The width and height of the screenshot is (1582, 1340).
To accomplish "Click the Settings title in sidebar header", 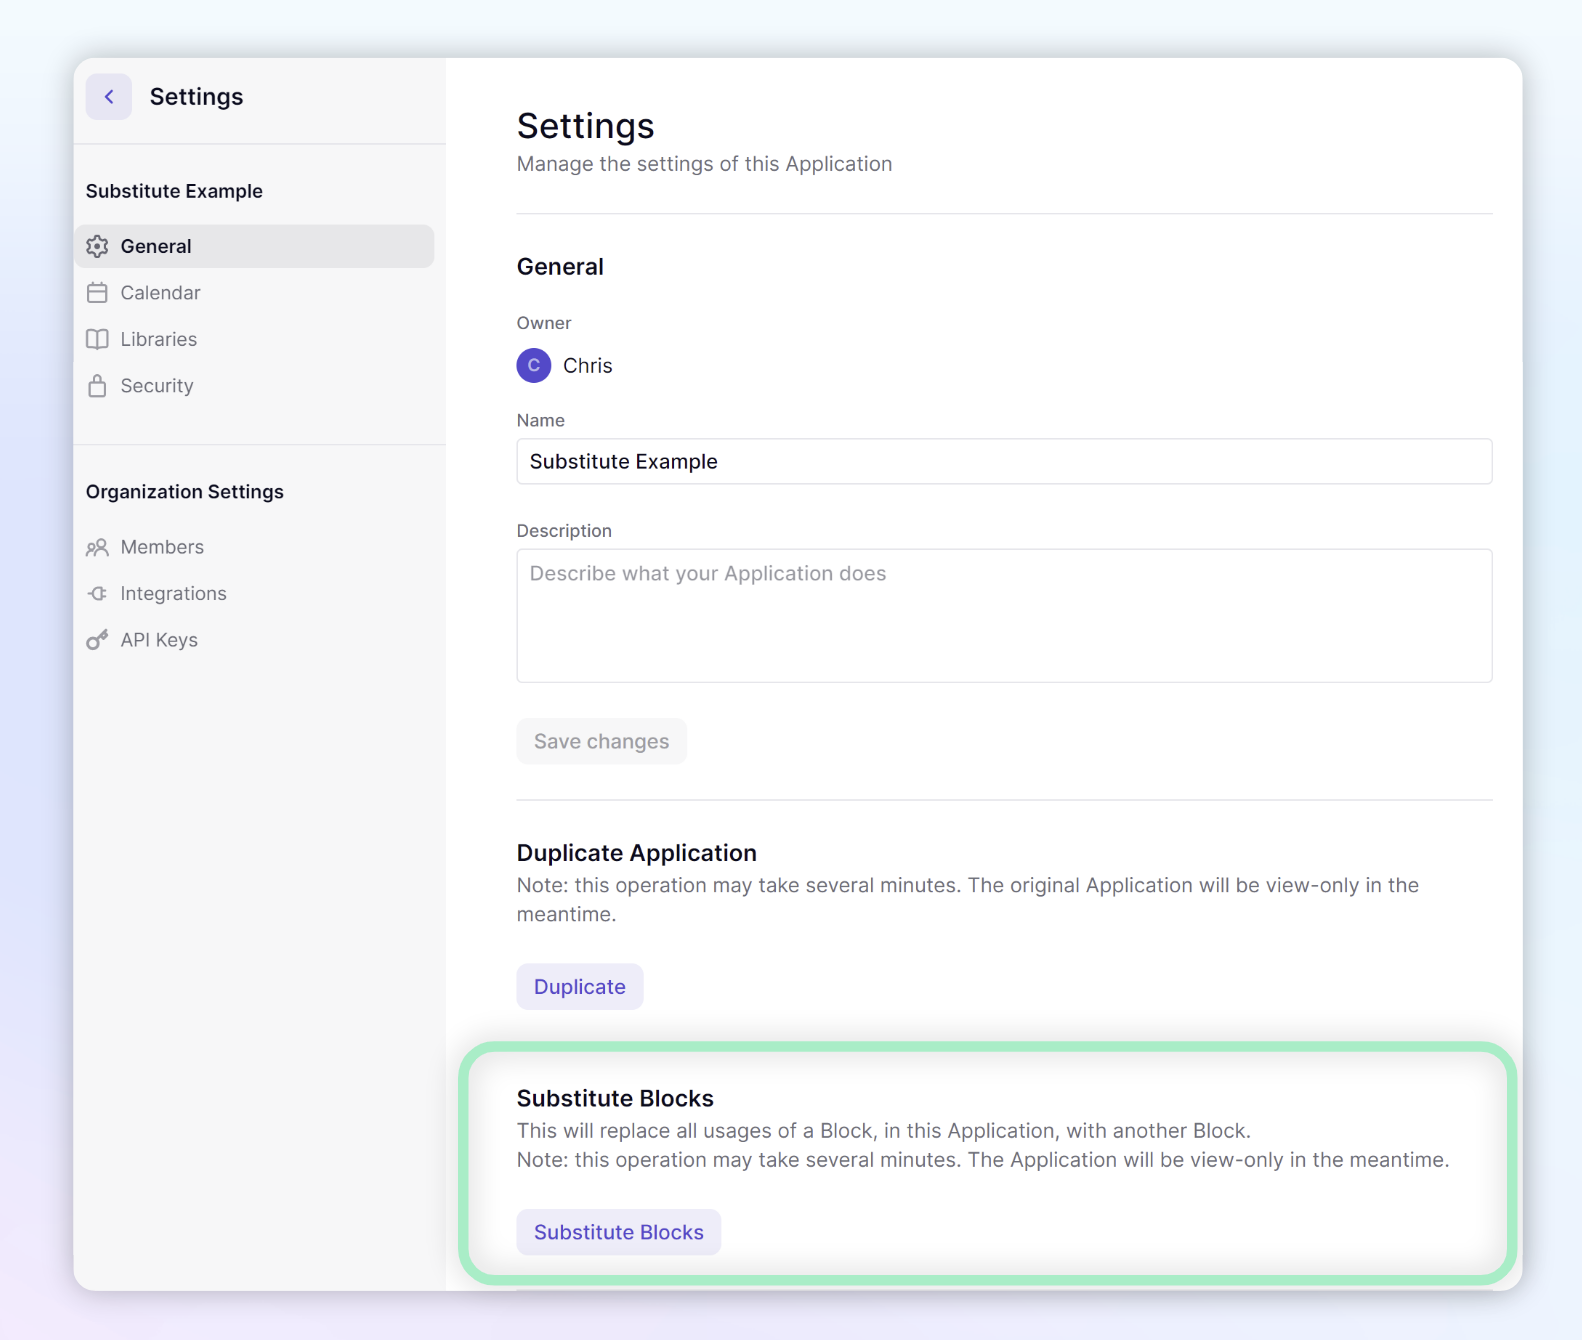I will tap(197, 97).
